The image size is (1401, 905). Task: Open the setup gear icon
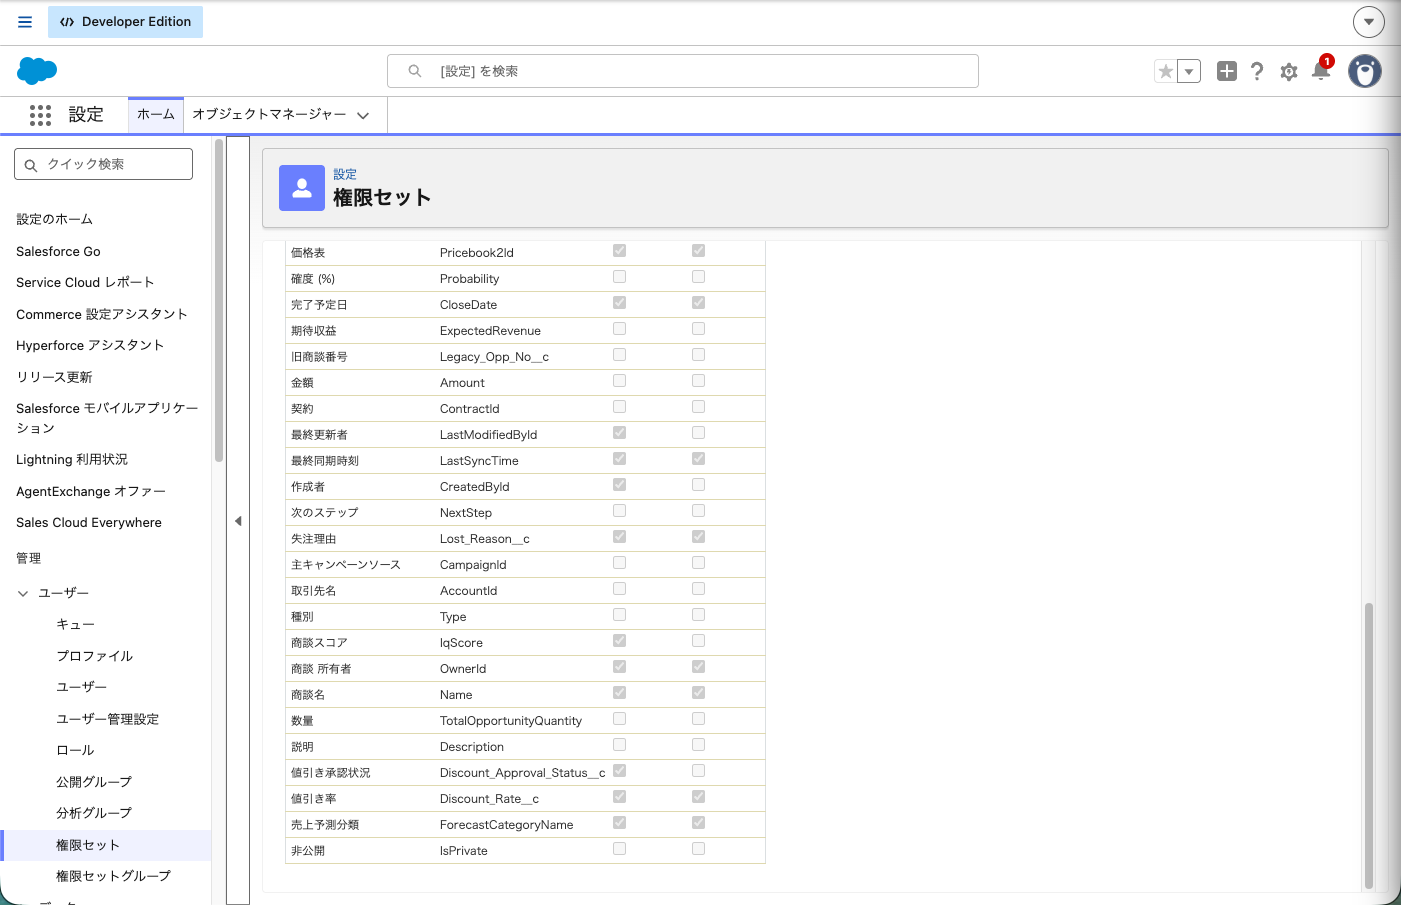coord(1289,71)
